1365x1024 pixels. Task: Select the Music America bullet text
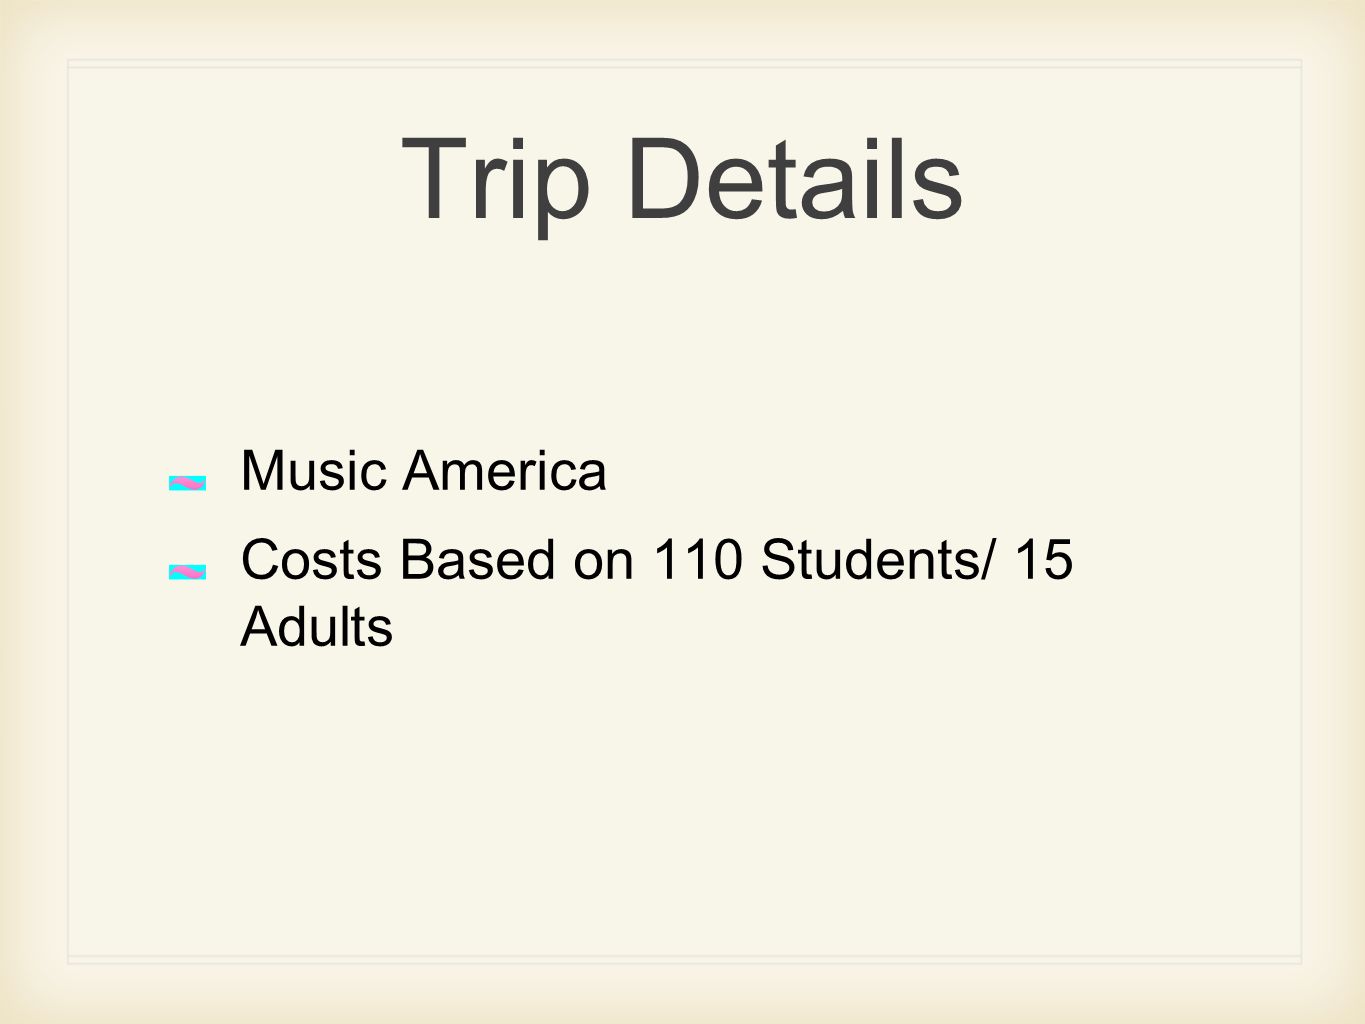coord(424,470)
